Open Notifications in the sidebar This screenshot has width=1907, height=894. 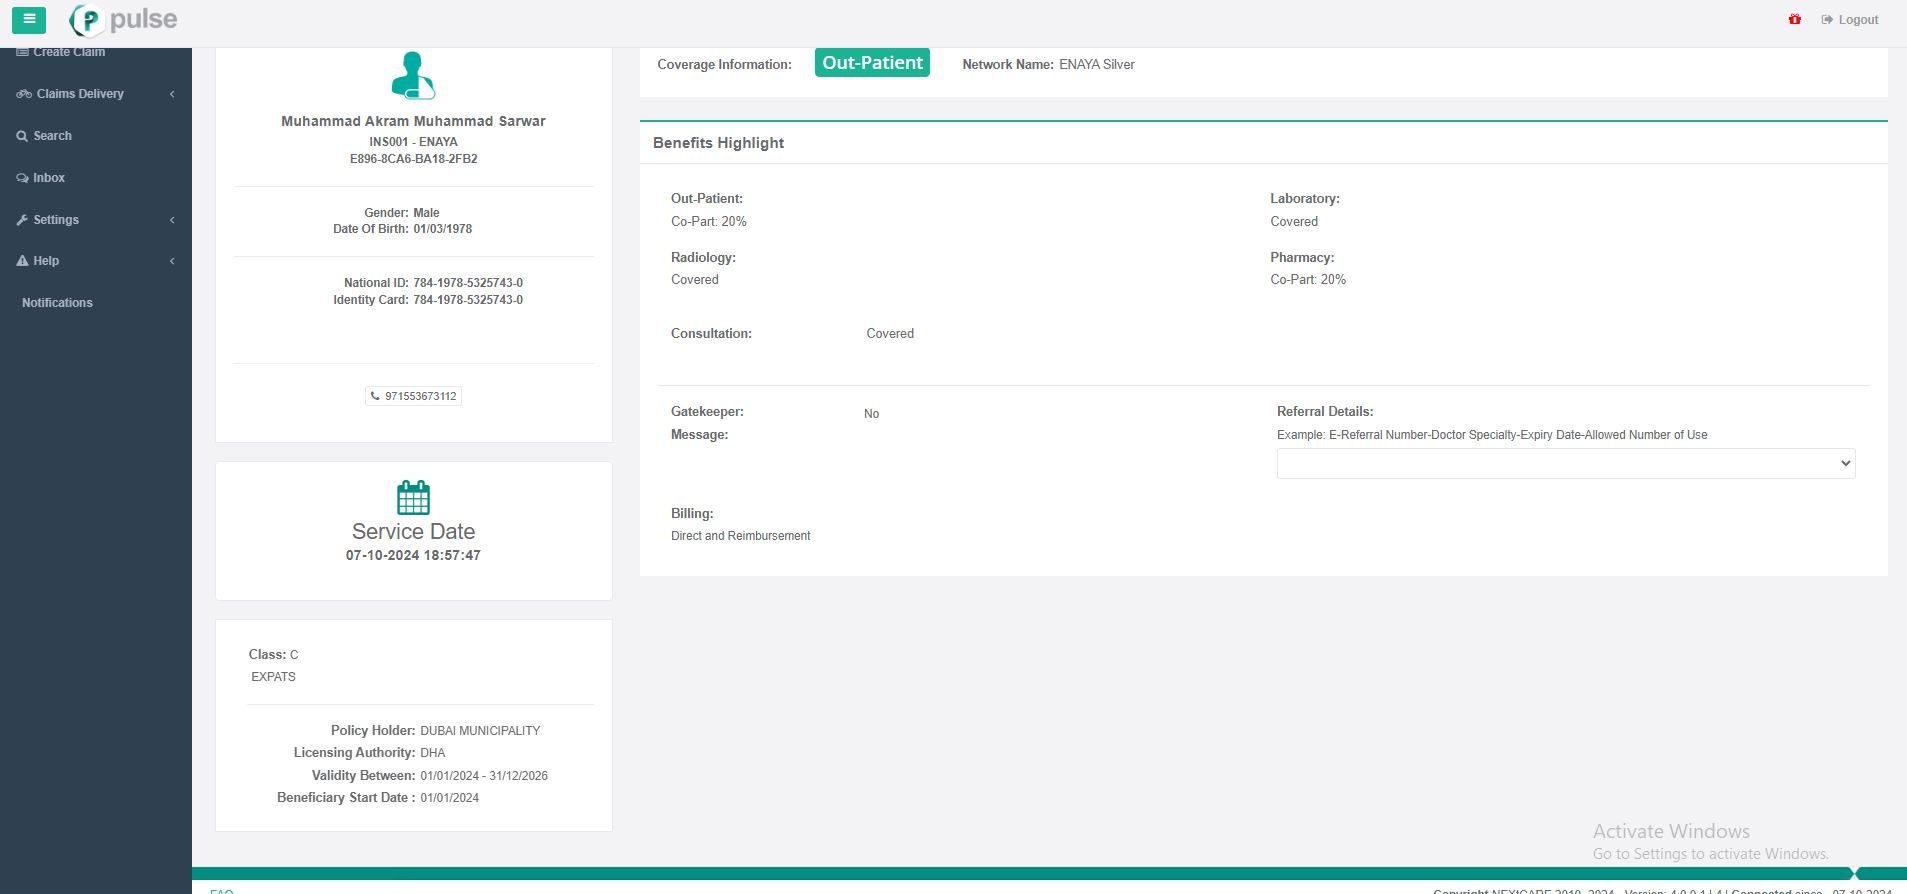(x=57, y=303)
